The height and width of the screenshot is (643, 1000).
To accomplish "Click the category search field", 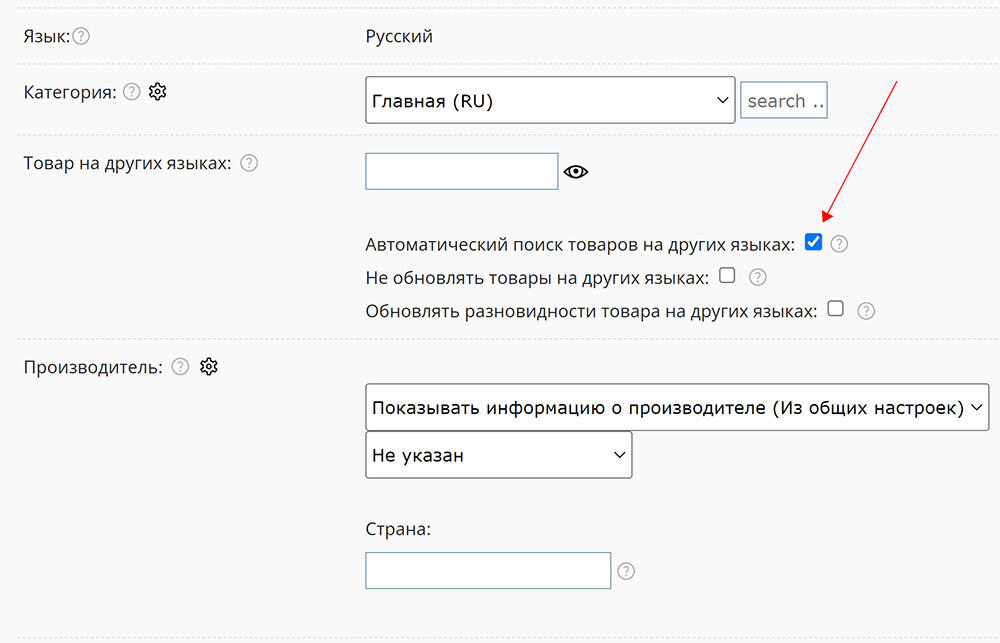I will click(784, 101).
